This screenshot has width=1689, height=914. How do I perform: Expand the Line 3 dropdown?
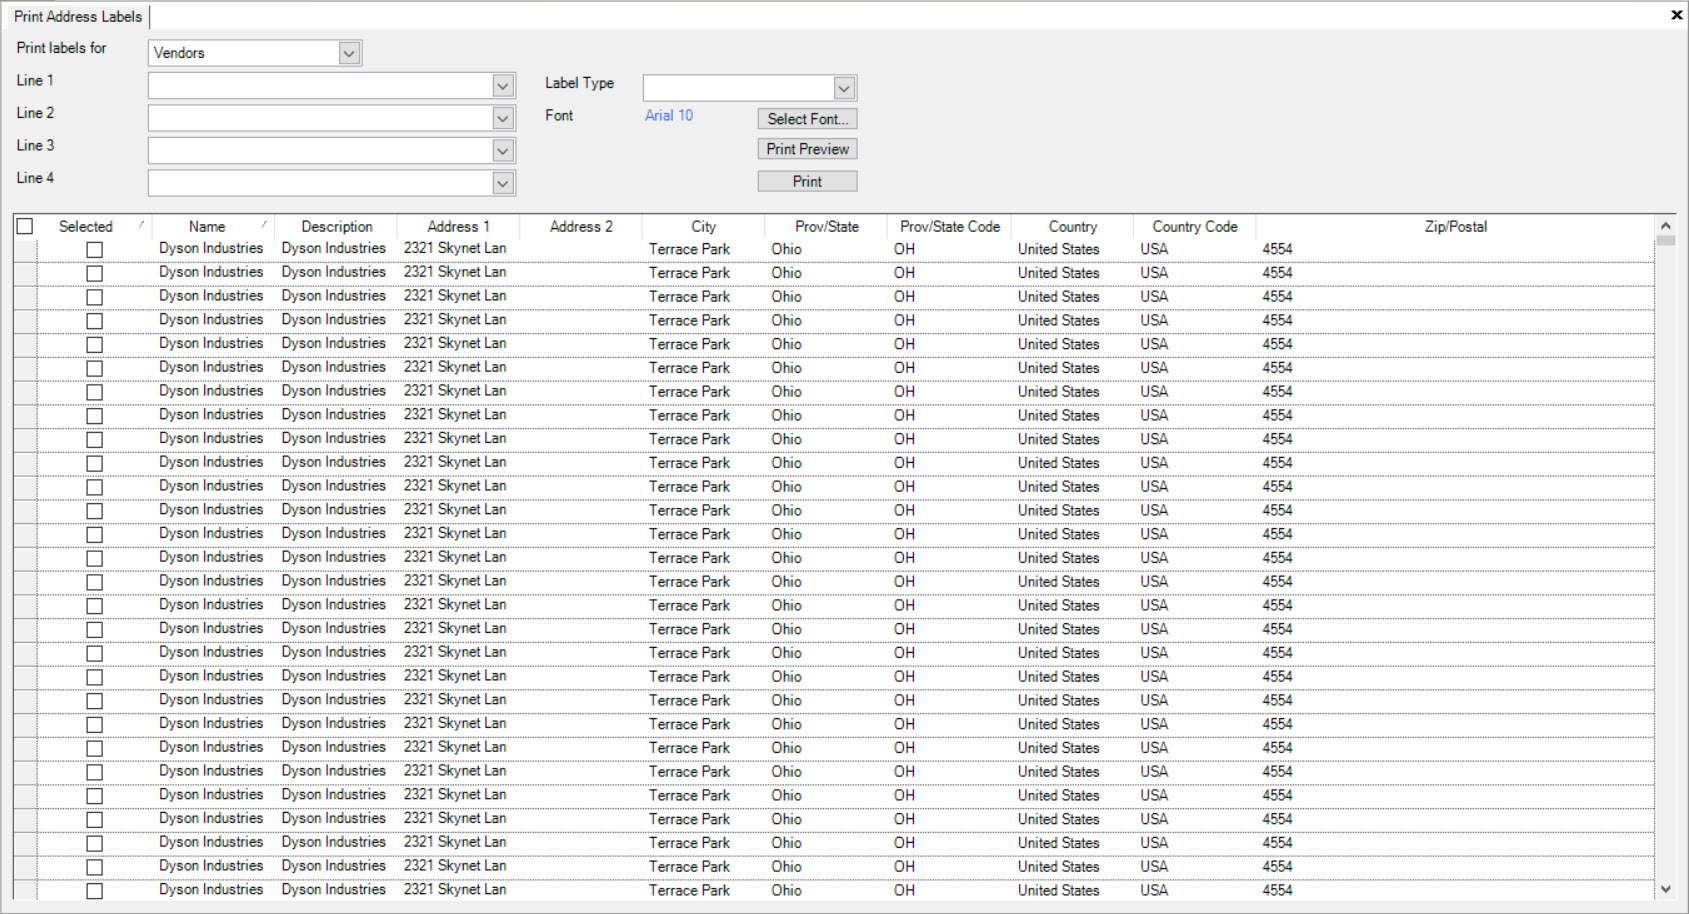[x=503, y=151]
